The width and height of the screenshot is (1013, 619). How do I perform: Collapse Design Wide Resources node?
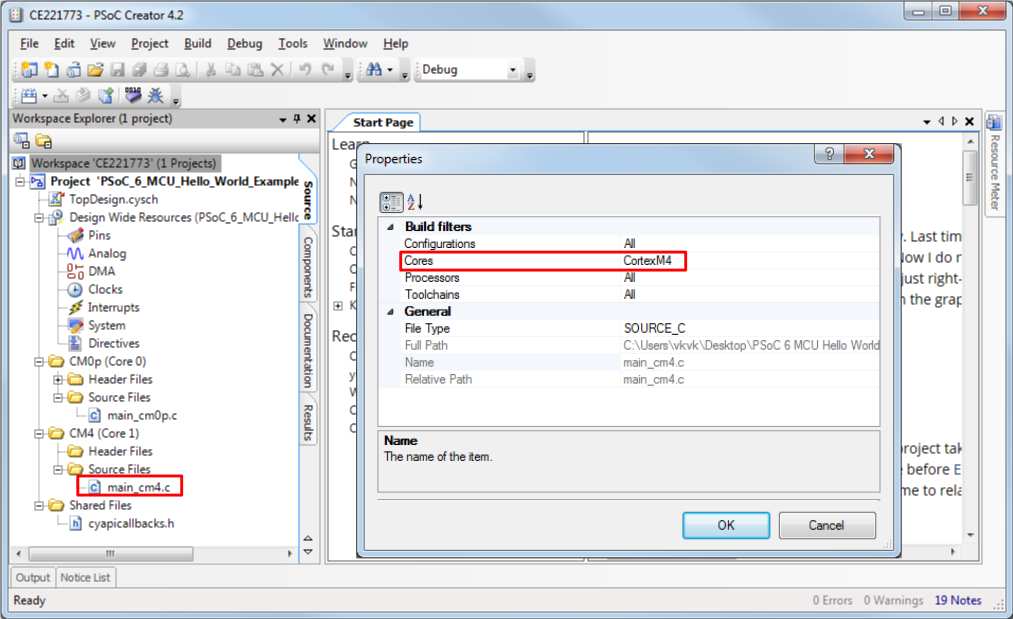tap(39, 218)
